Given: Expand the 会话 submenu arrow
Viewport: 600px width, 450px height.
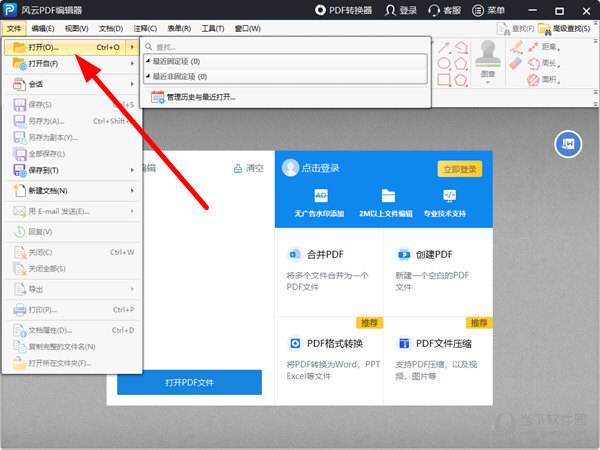Looking at the screenshot, I should [132, 84].
